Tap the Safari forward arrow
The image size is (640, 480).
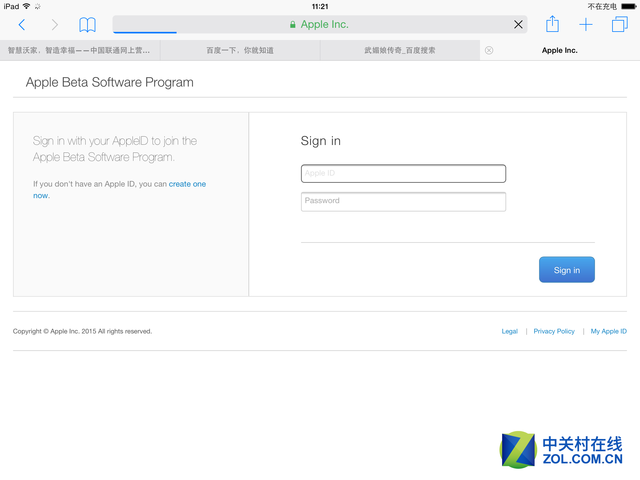tap(55, 25)
